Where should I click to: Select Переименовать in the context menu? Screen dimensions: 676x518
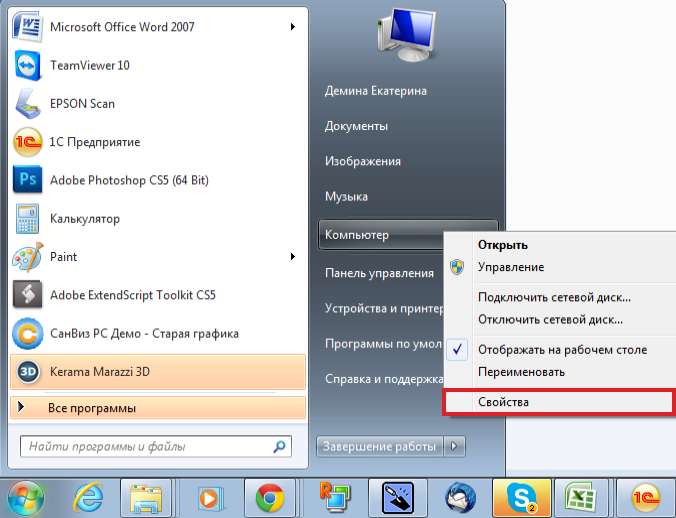click(x=521, y=372)
